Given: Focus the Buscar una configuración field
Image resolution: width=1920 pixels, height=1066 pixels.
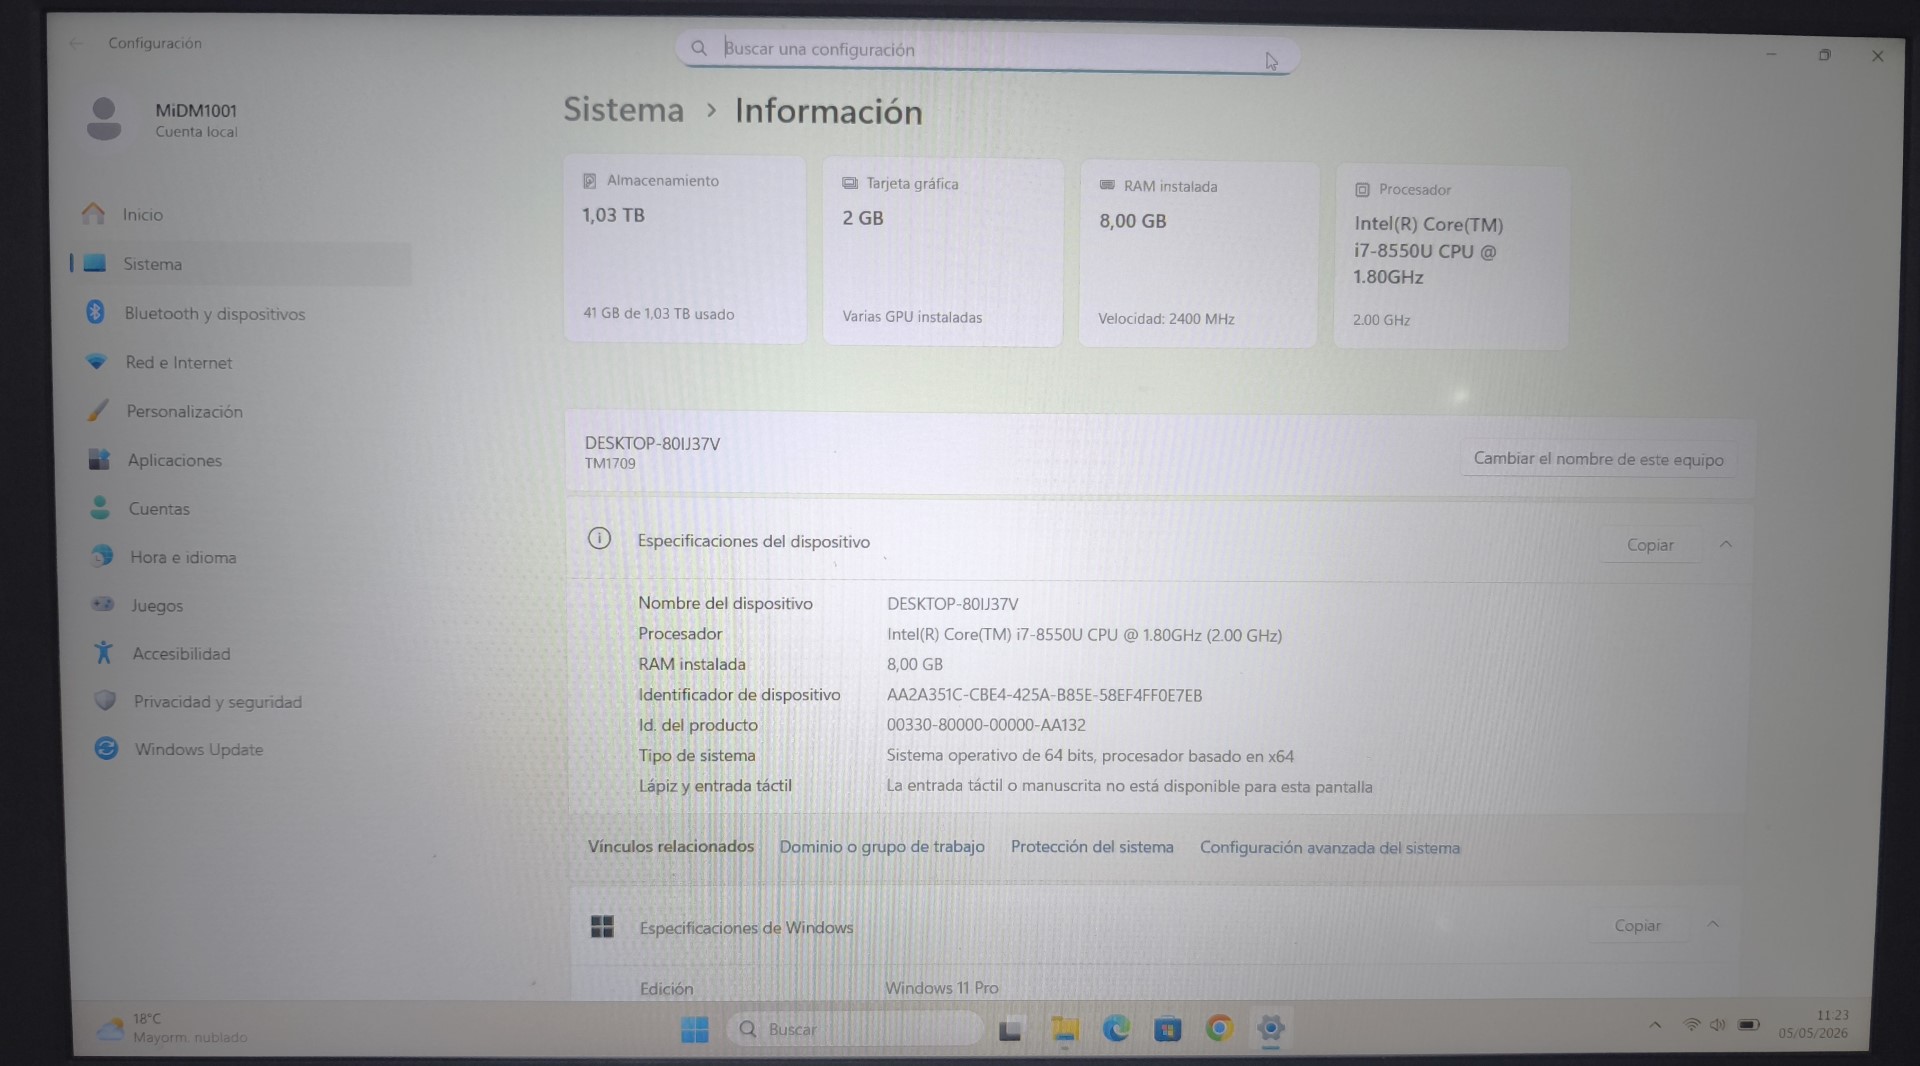Looking at the screenshot, I should 987,50.
